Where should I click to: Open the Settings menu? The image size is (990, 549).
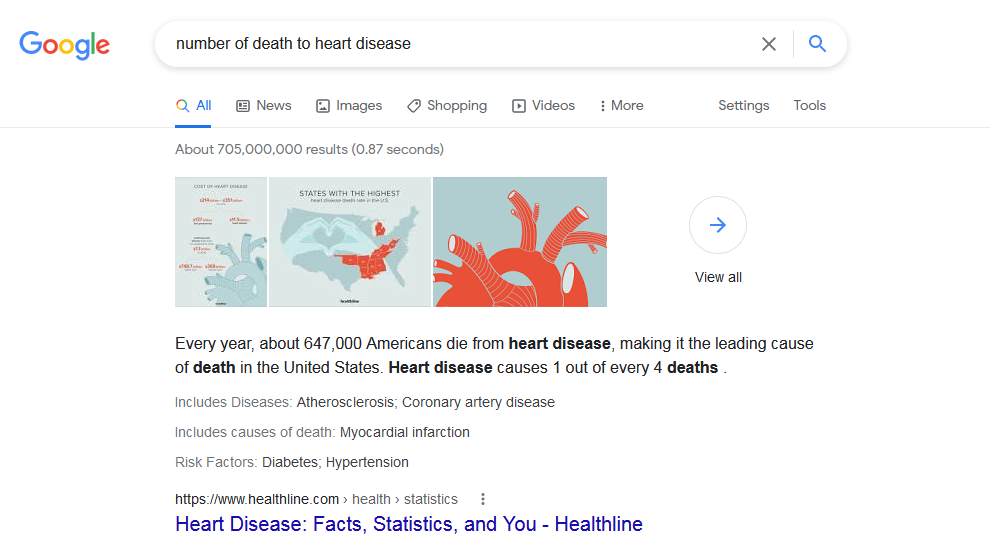(x=743, y=106)
